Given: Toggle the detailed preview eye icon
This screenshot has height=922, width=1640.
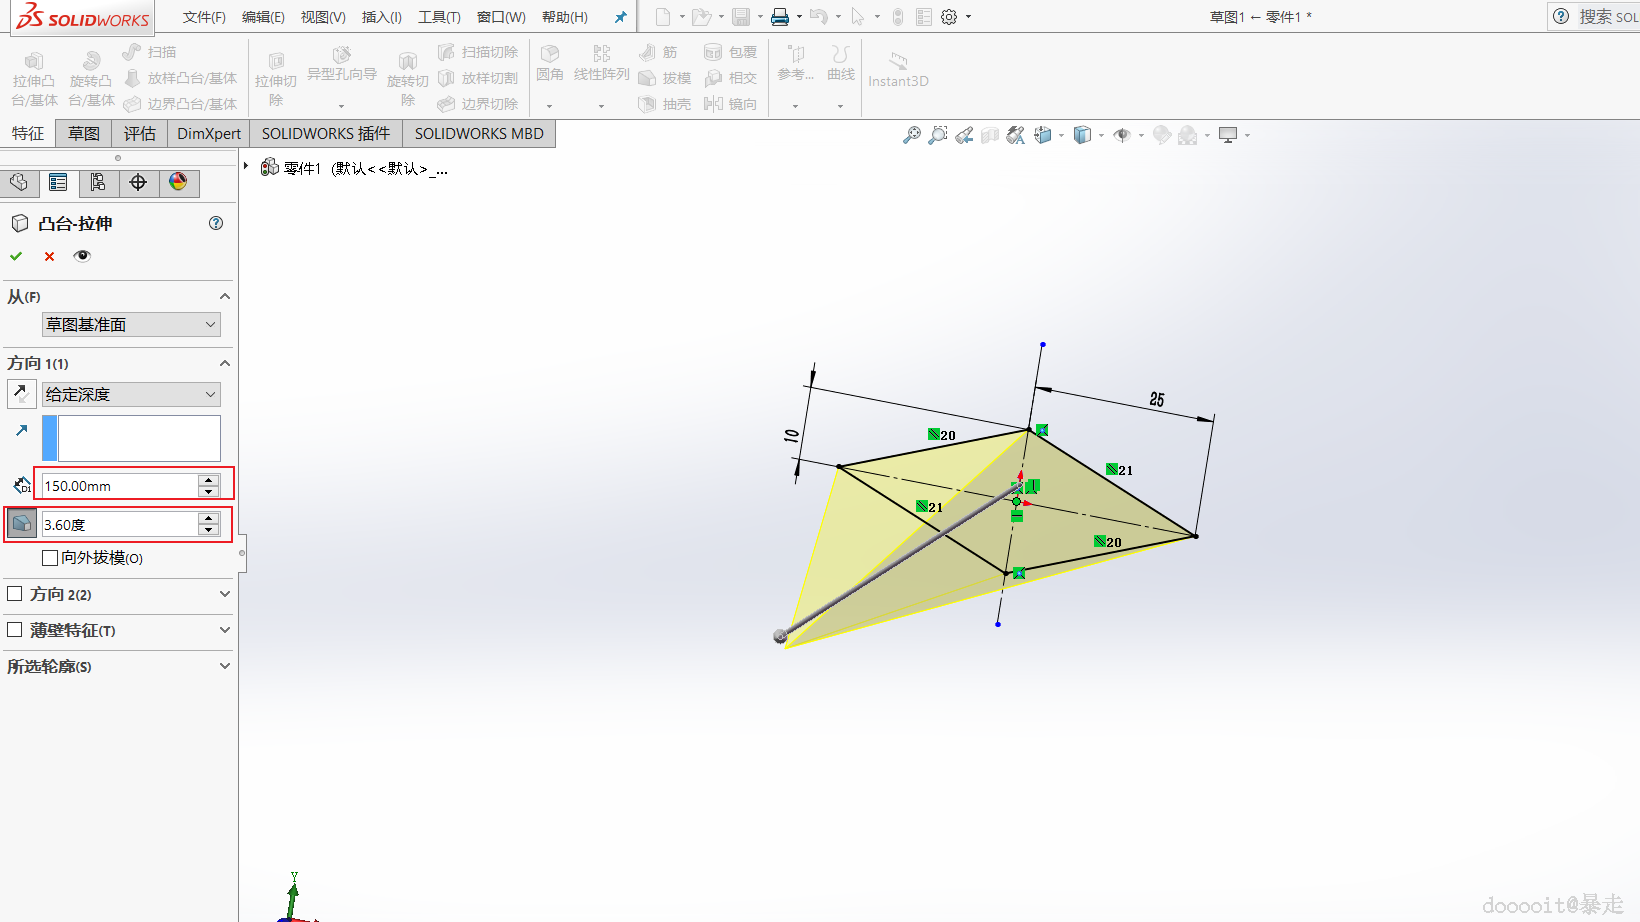Looking at the screenshot, I should click(x=82, y=256).
